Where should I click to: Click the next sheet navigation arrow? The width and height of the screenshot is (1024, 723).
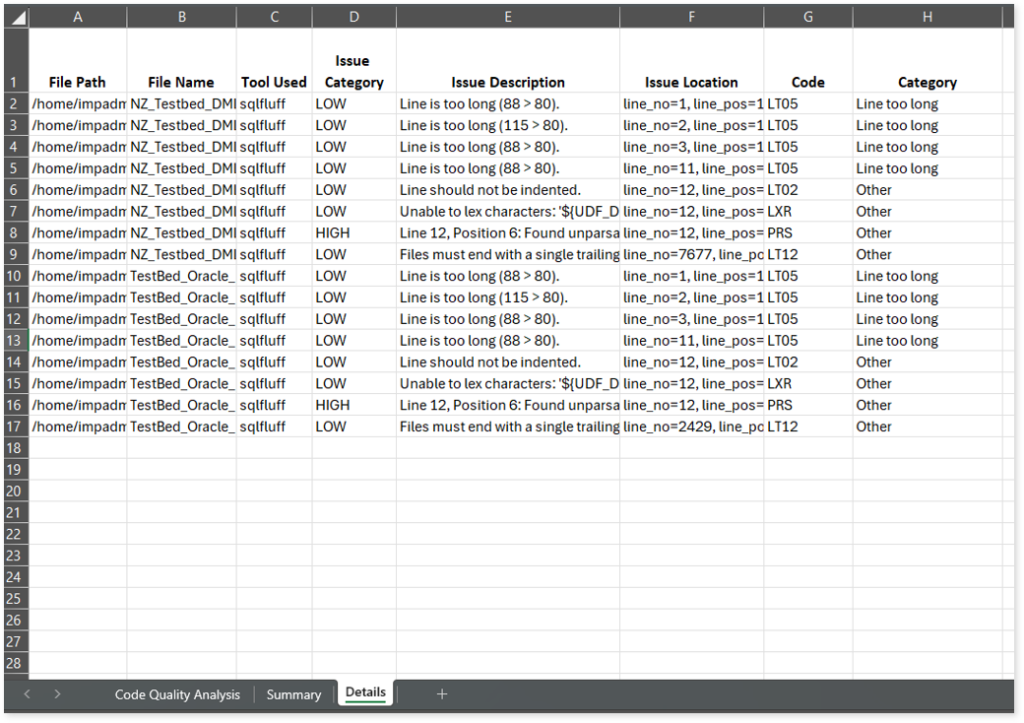coord(58,694)
